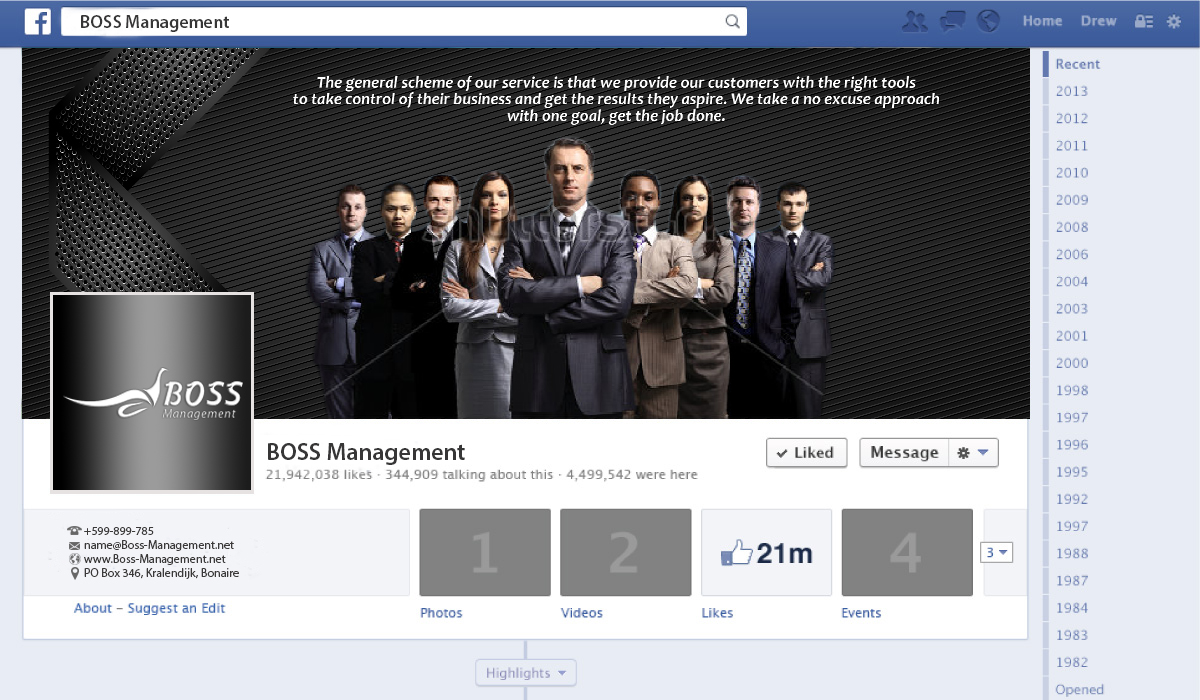Click the BOSS Management search field
This screenshot has height=700, width=1200.
[x=403, y=22]
